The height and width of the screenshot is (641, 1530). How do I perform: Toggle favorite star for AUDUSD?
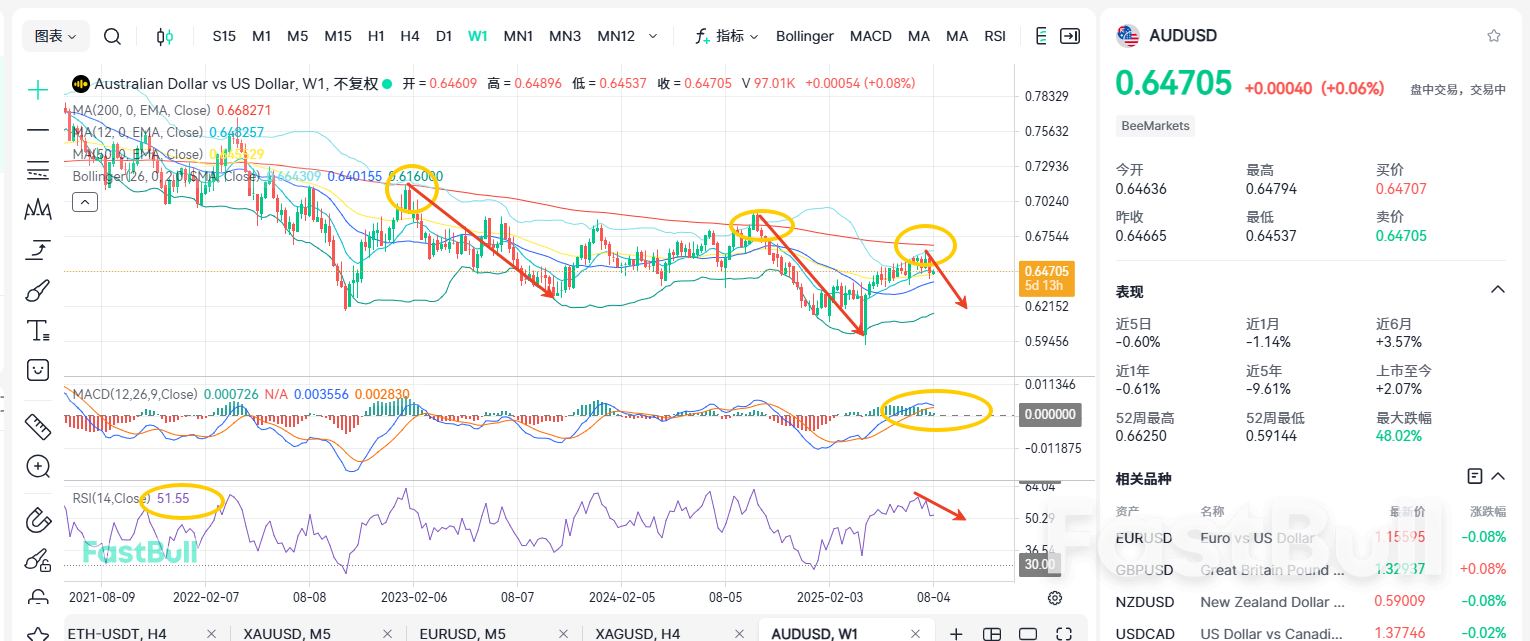[1494, 35]
